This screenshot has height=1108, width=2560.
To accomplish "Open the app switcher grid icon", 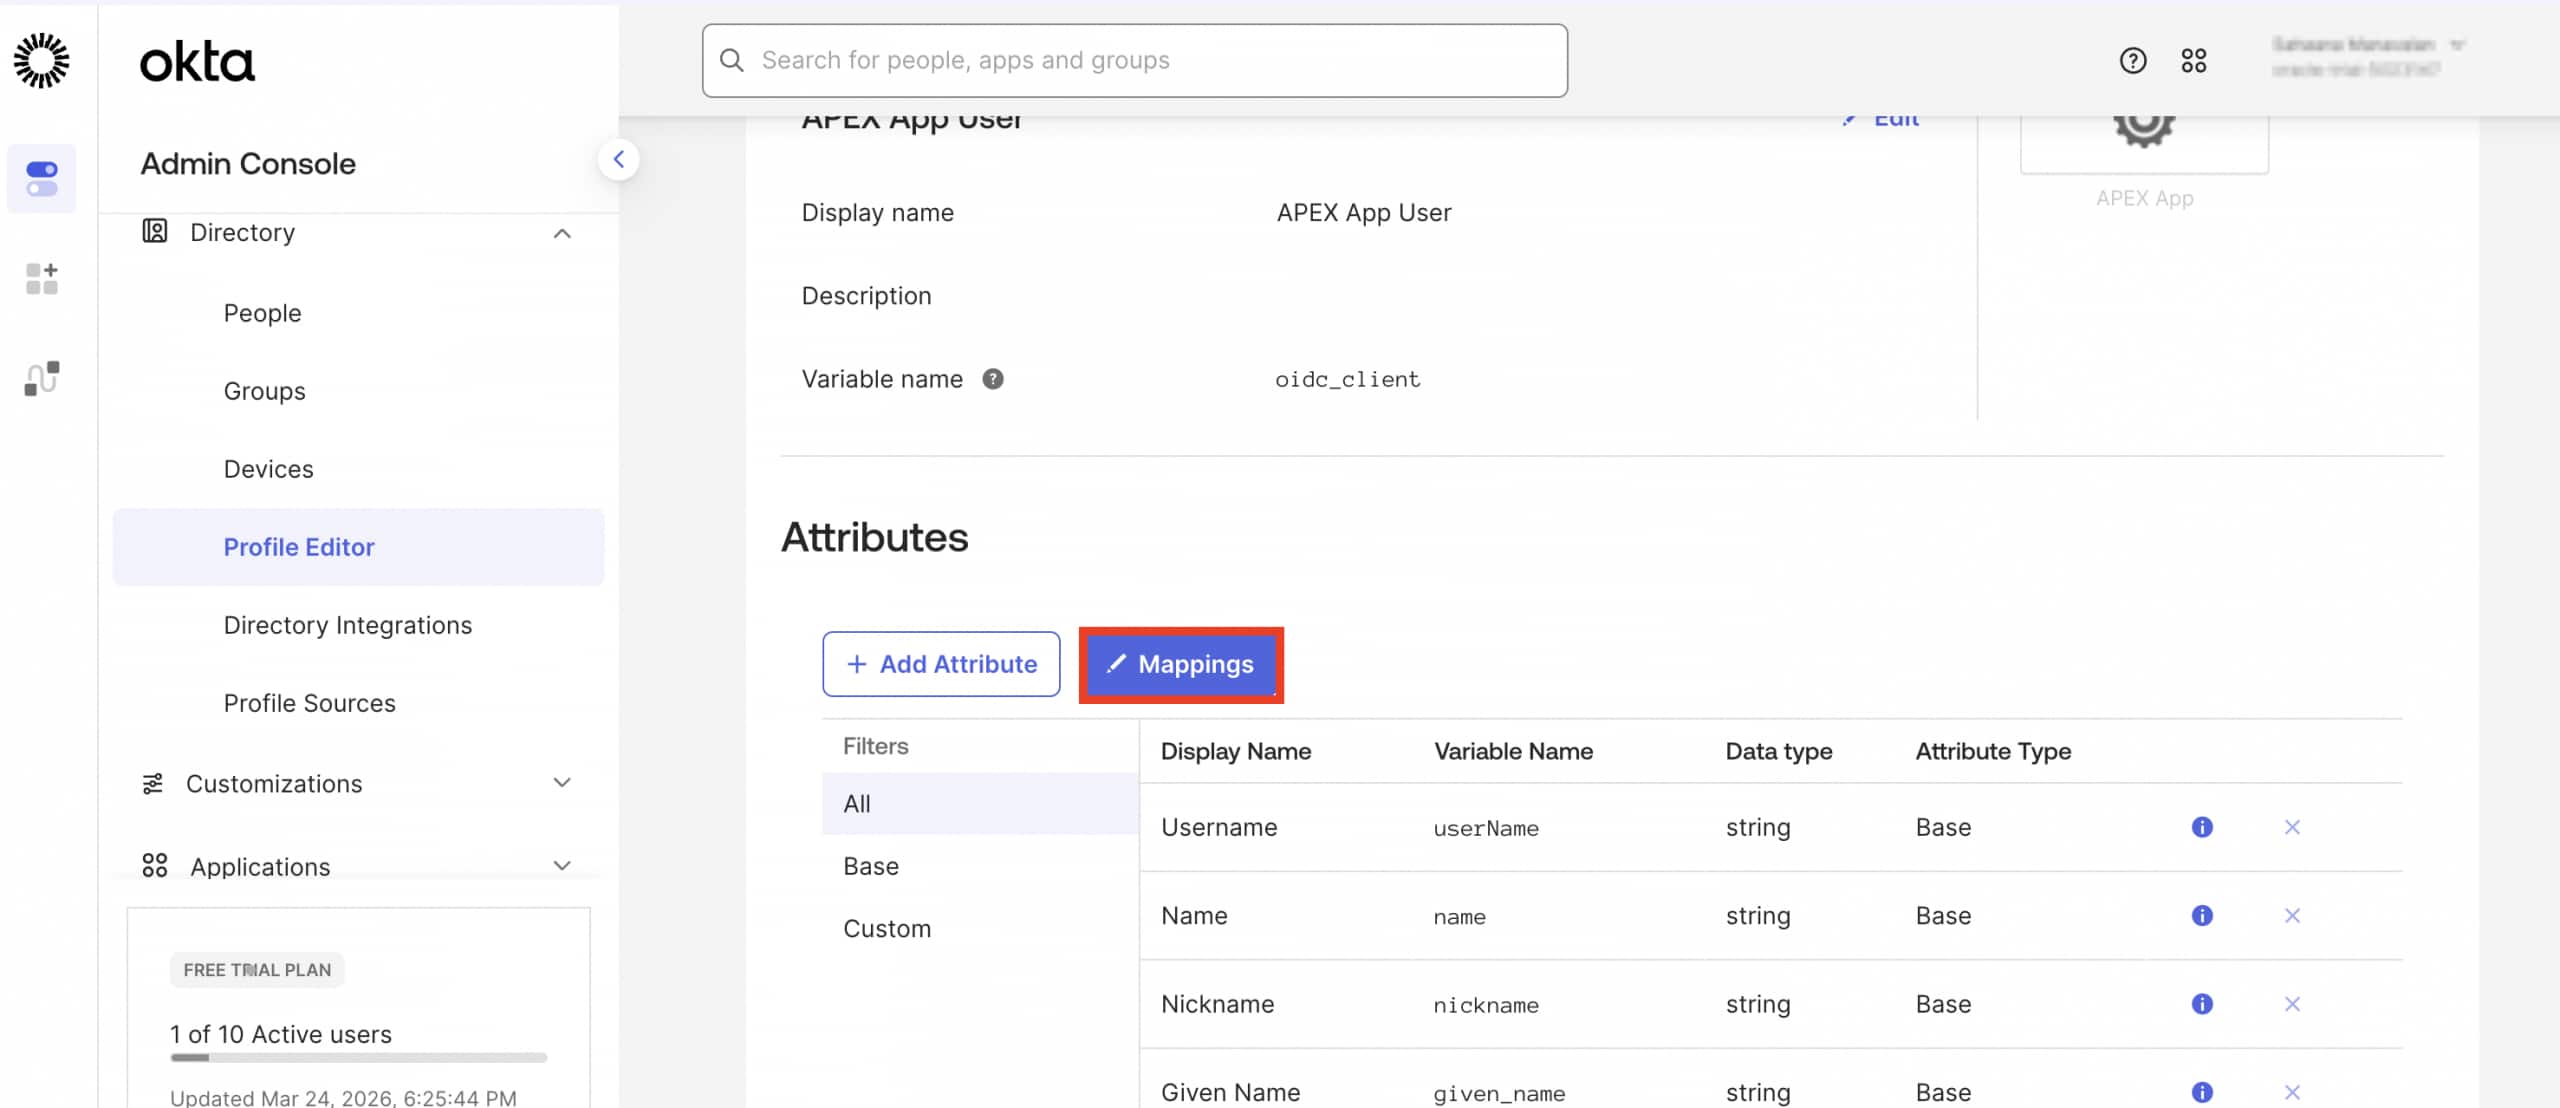I will (2196, 60).
